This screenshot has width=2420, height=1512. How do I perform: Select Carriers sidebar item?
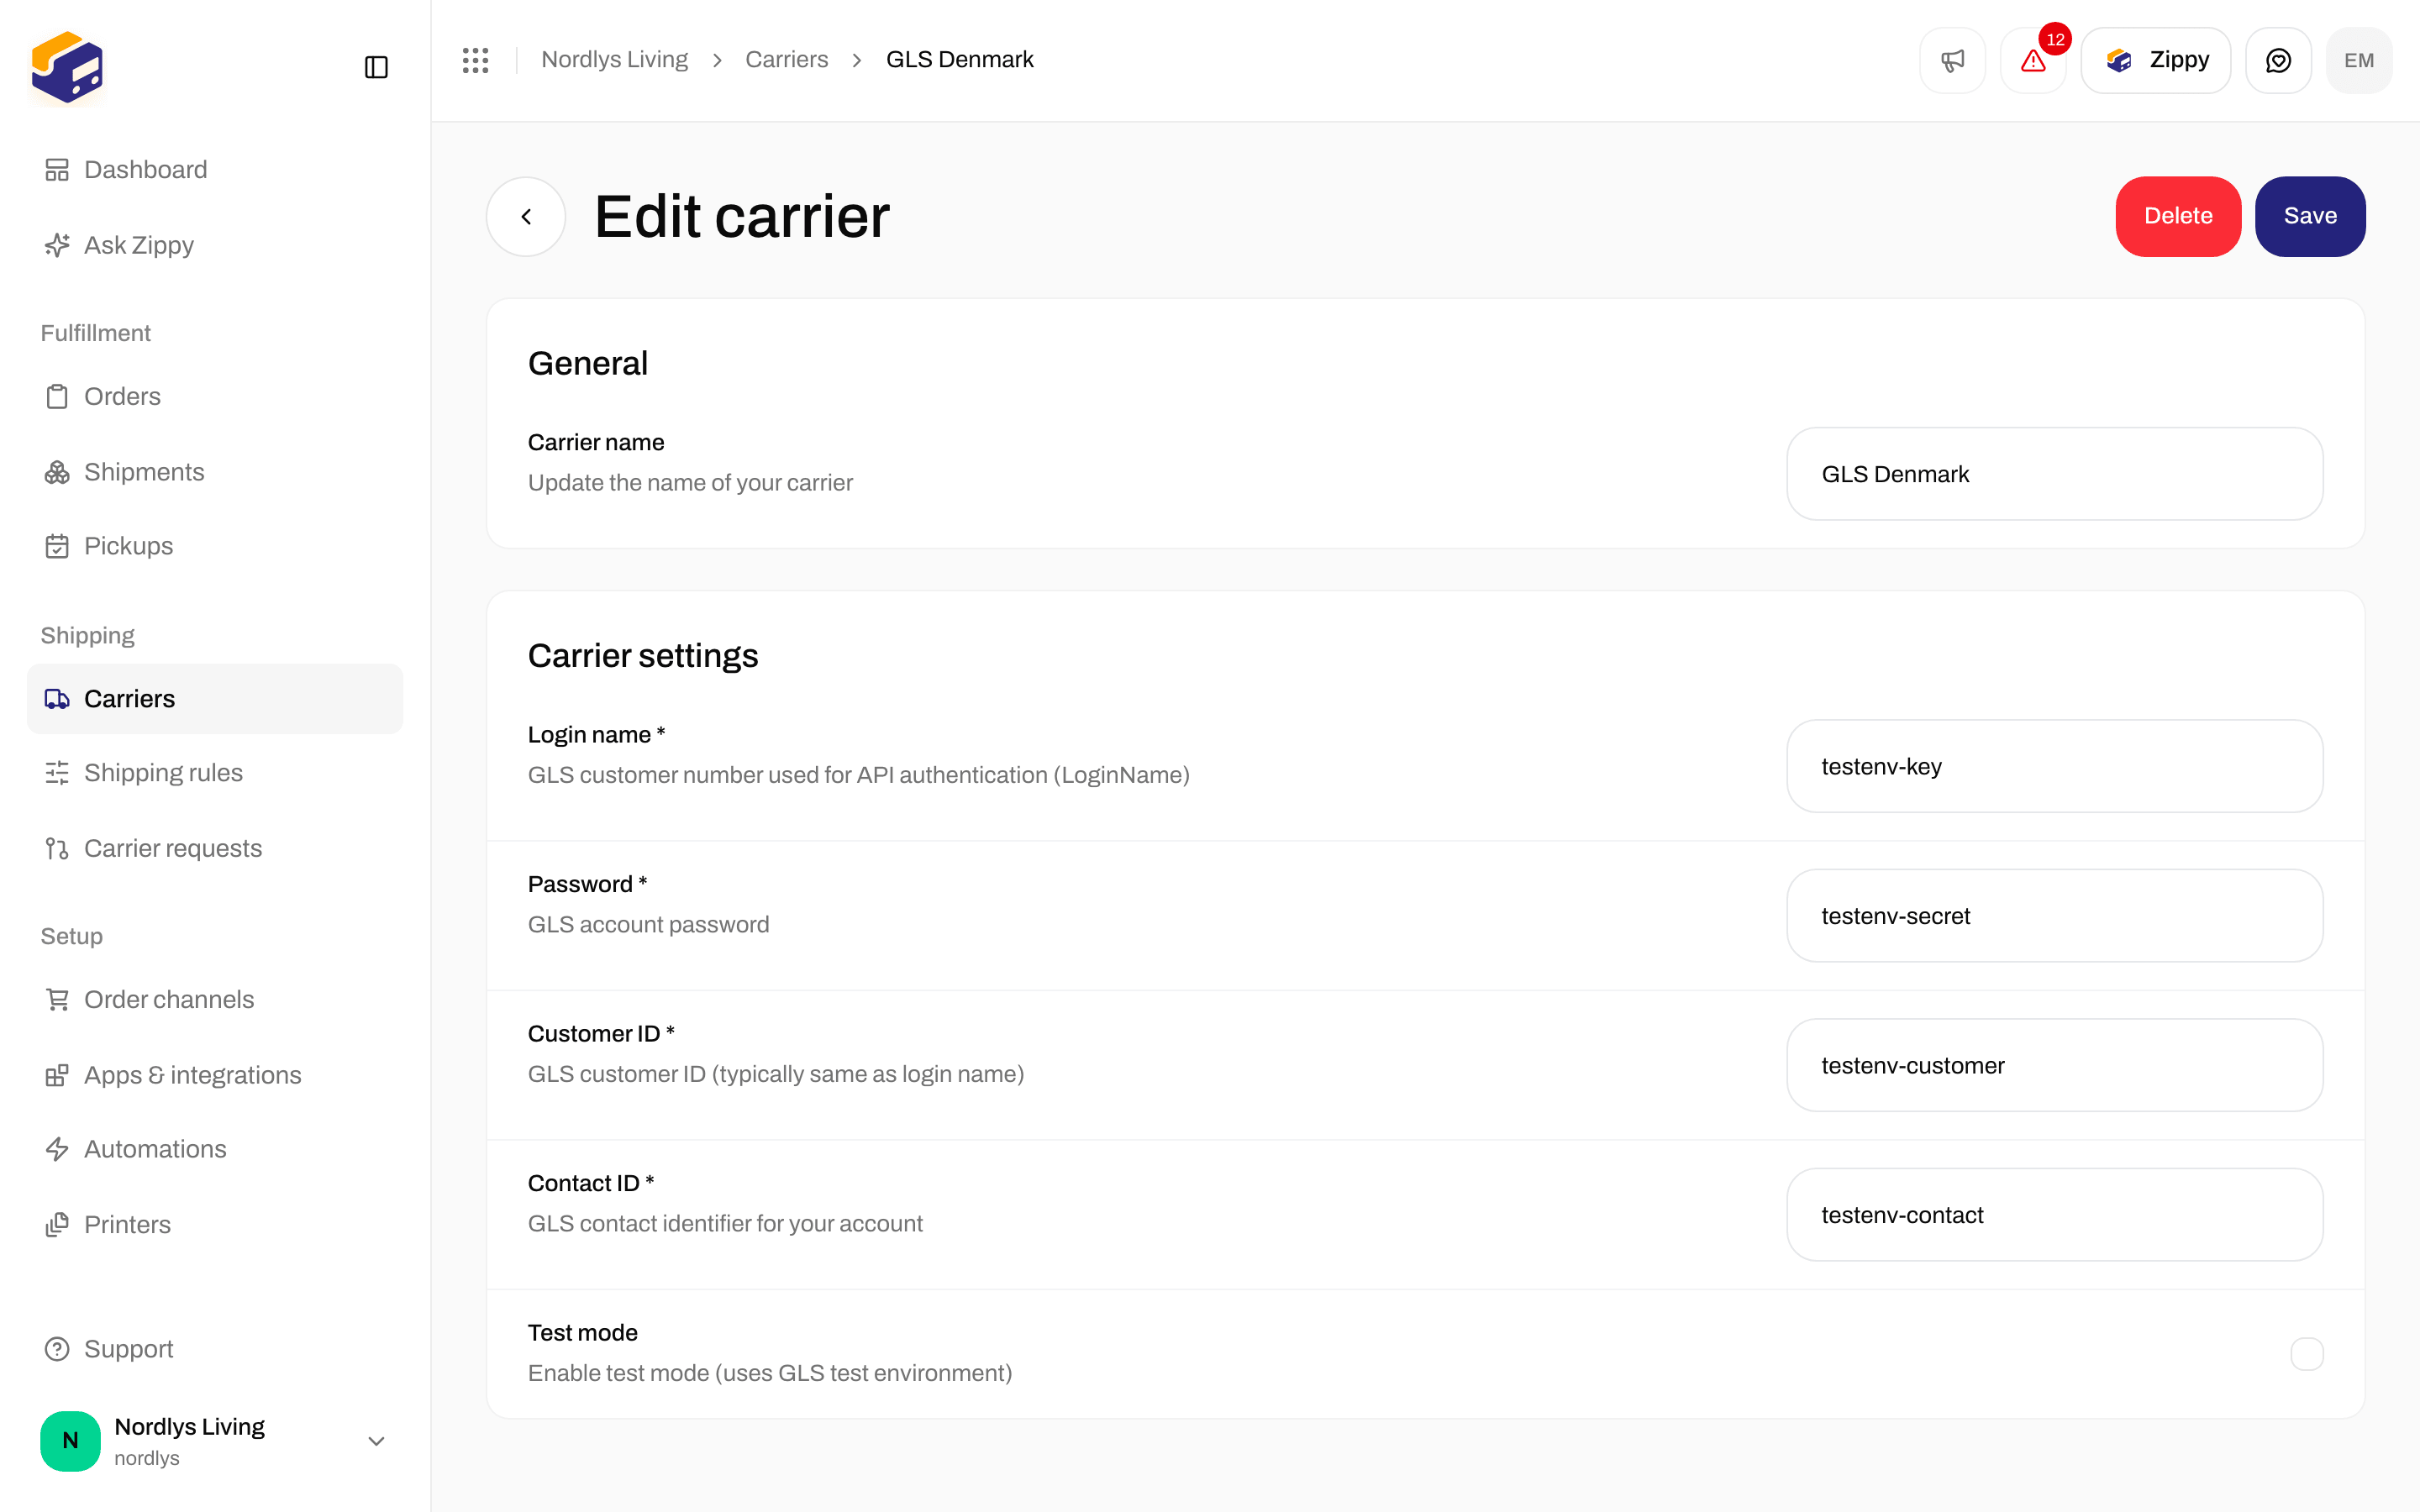click(x=215, y=699)
